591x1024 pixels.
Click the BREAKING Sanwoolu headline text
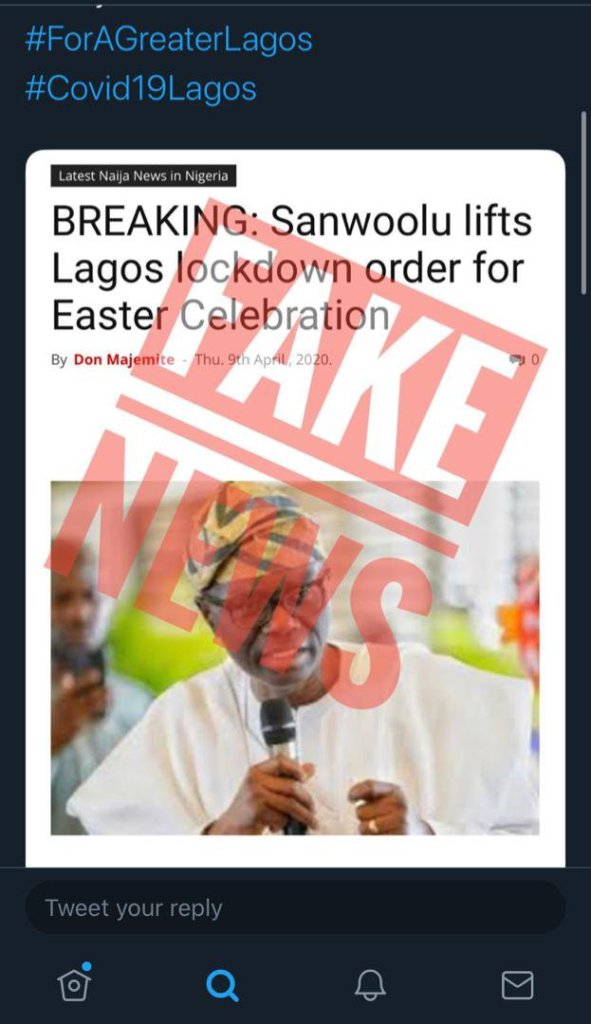click(x=292, y=268)
